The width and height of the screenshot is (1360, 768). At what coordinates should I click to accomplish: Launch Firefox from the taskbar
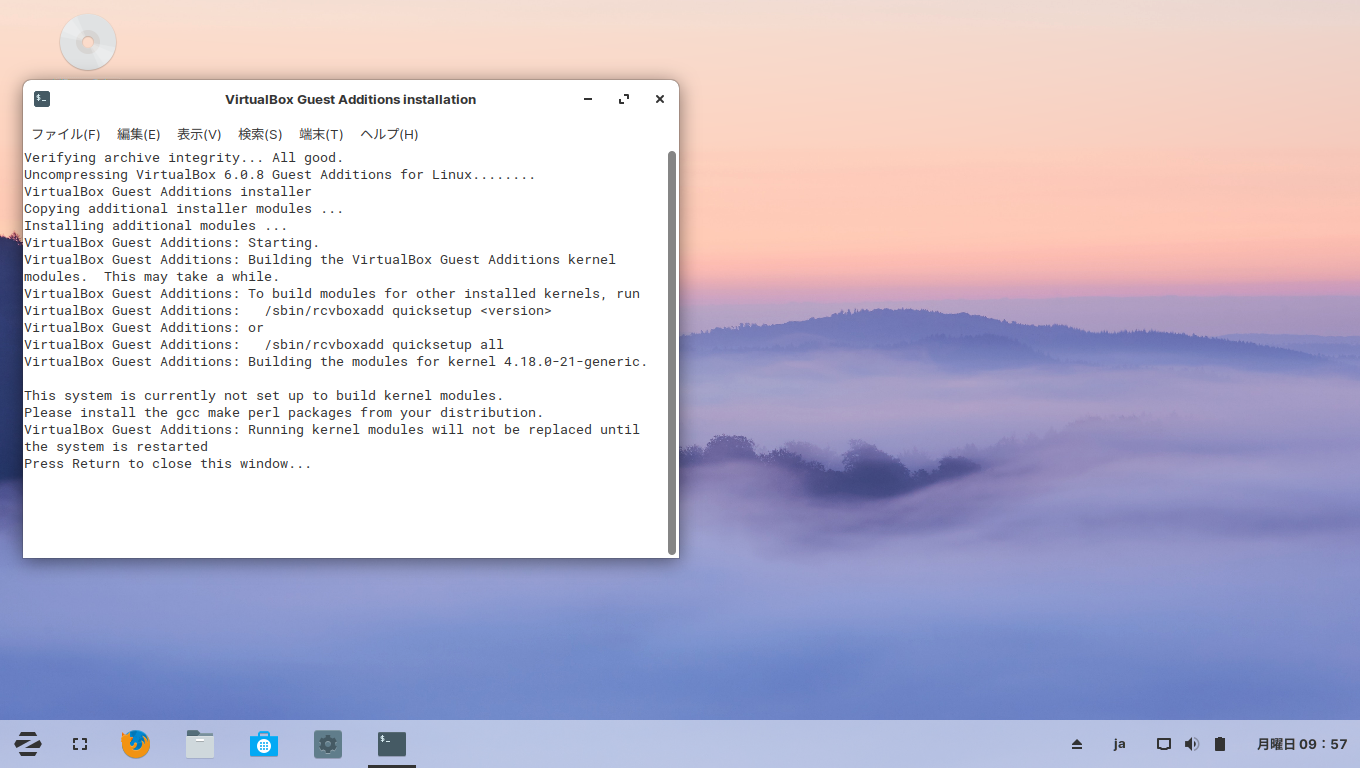[x=136, y=744]
